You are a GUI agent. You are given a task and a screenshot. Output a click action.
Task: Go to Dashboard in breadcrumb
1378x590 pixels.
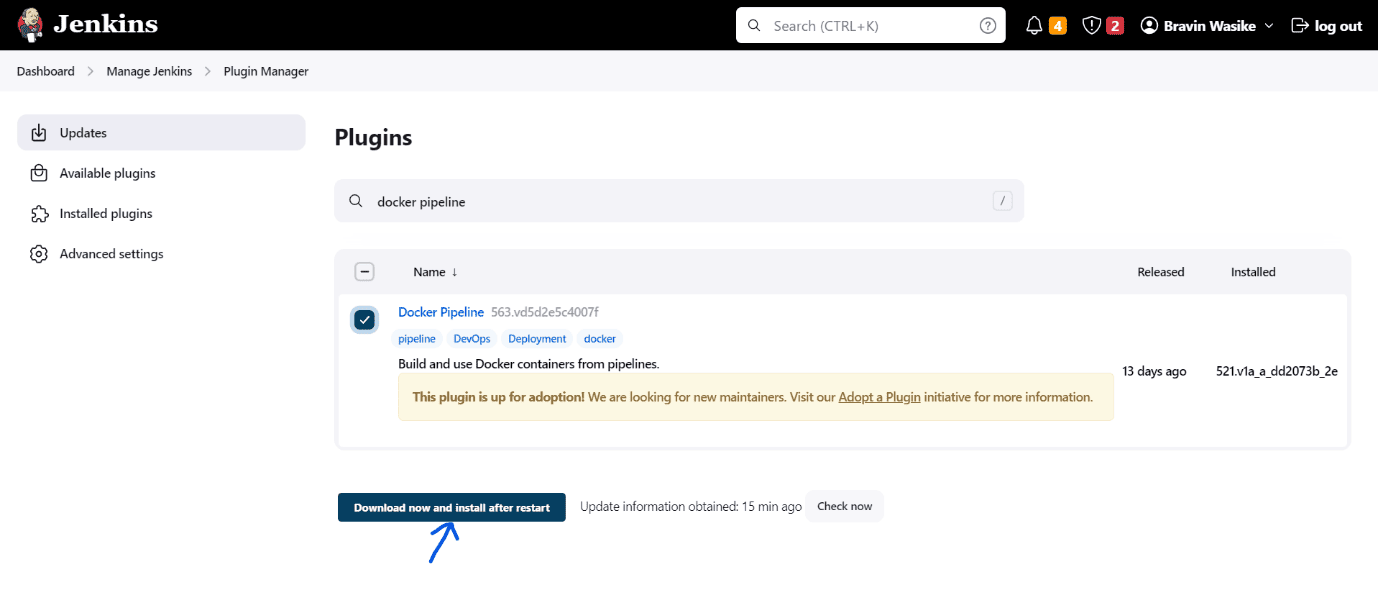pos(45,72)
